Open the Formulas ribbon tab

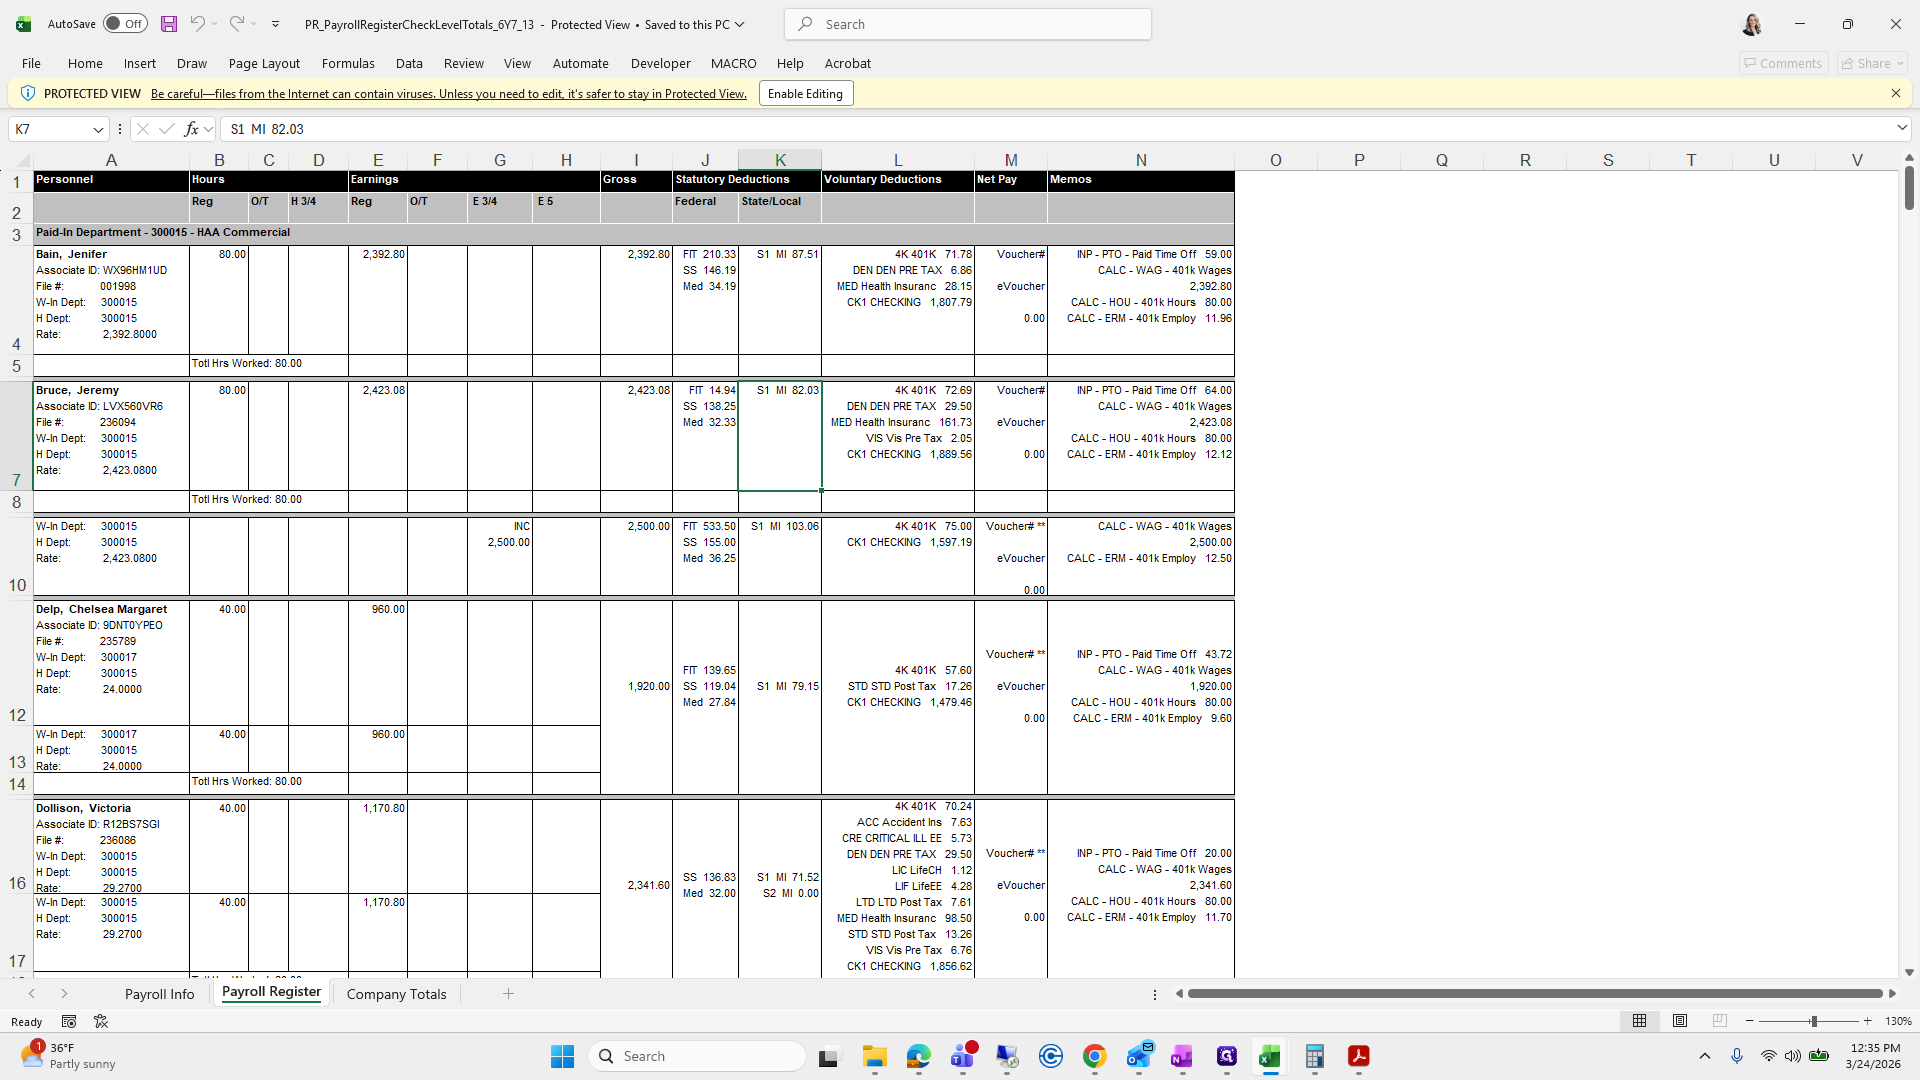tap(348, 63)
